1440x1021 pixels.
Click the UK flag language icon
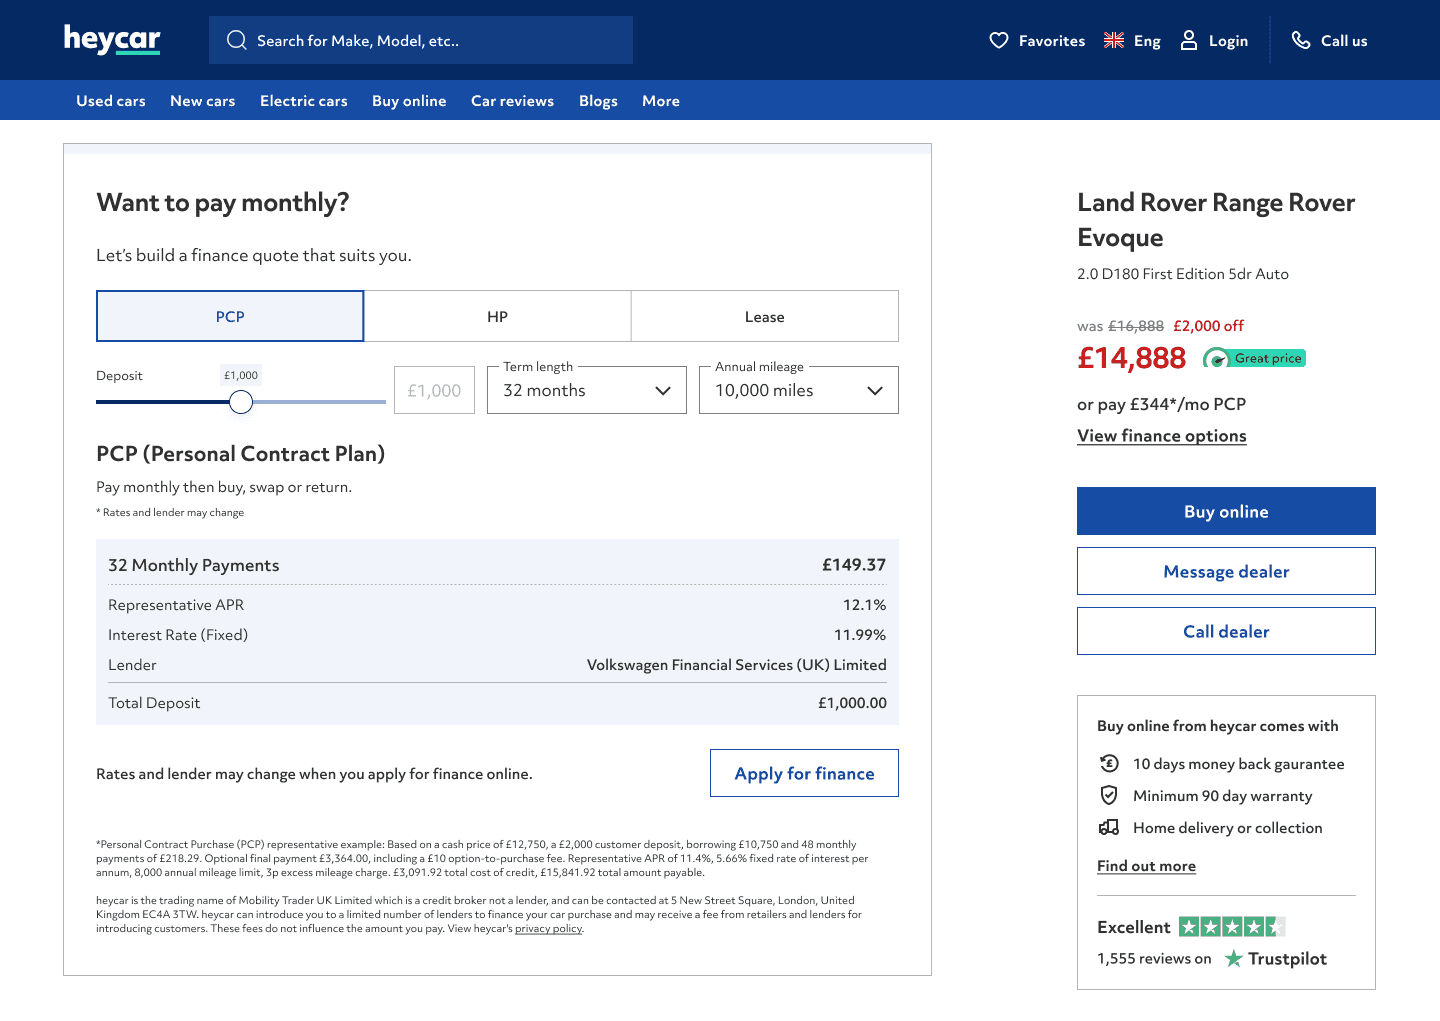point(1114,40)
